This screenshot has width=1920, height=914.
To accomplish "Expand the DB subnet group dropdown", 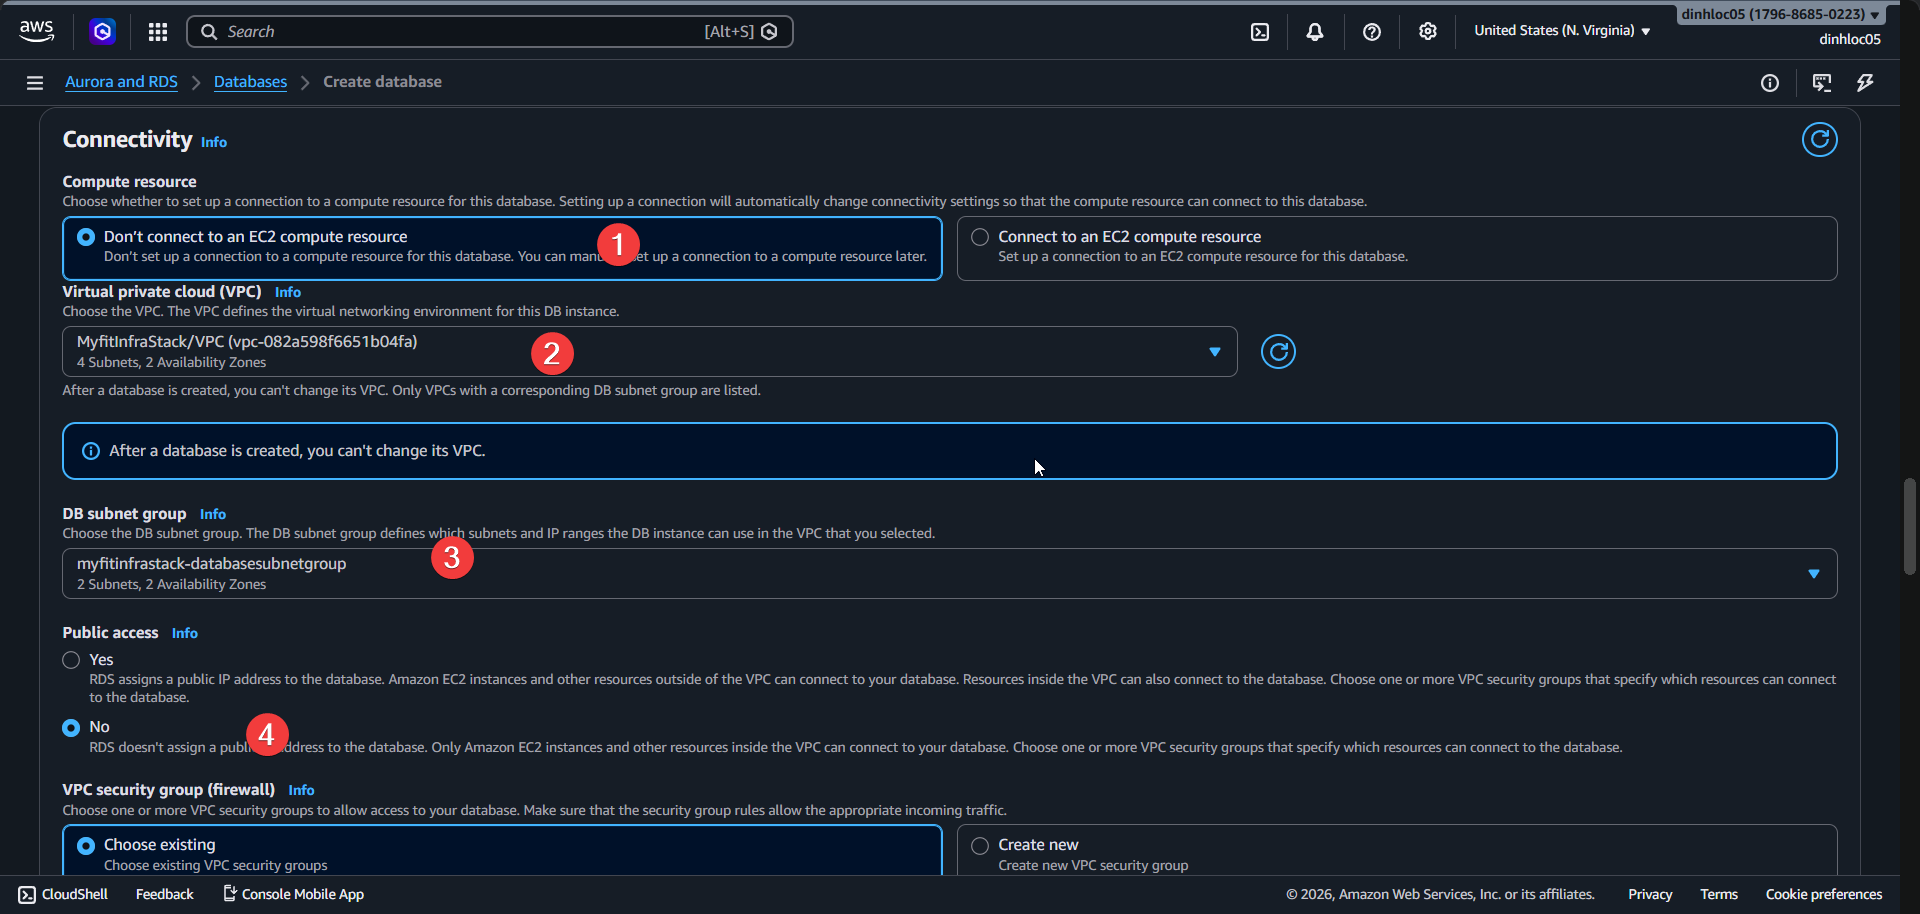I will pos(1814,573).
